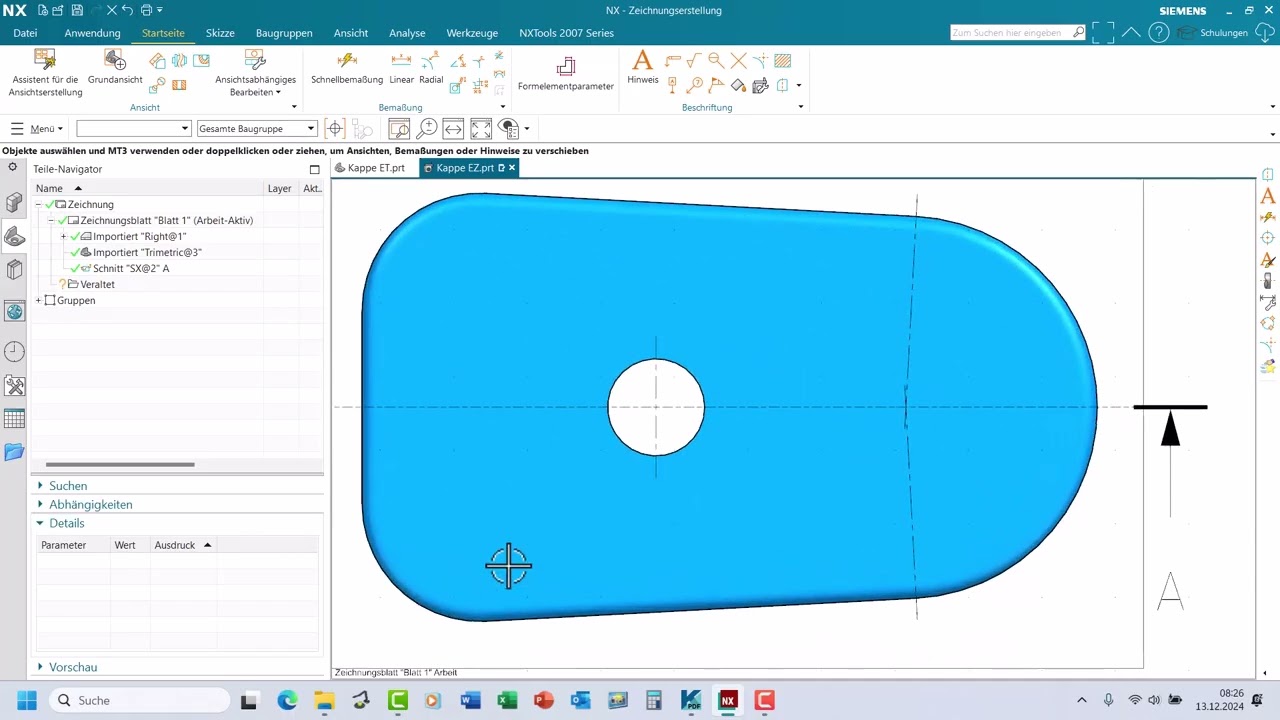Viewport: 1280px width, 720px height.
Task: Pick the surface finish symbol icon
Action: pos(694,61)
